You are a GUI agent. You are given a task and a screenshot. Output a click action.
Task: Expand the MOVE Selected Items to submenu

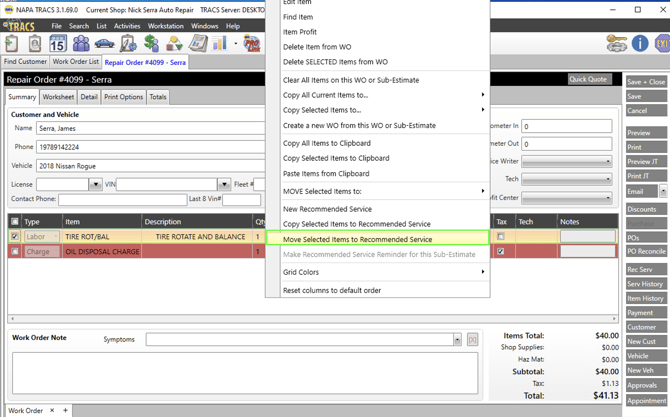pos(483,191)
